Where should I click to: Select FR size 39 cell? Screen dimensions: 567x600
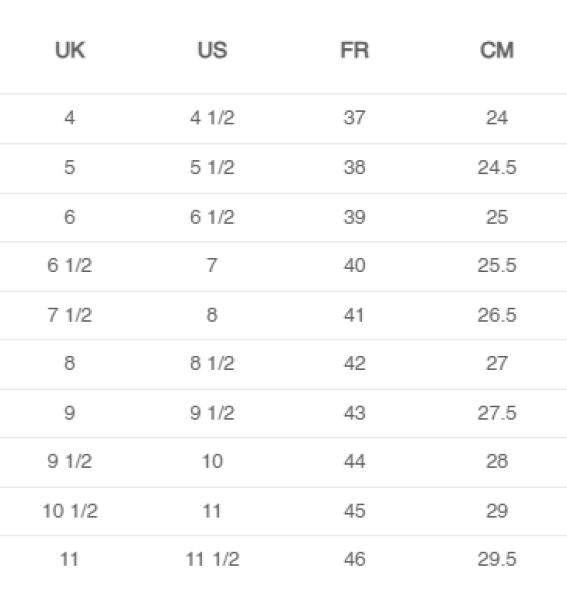click(x=355, y=217)
